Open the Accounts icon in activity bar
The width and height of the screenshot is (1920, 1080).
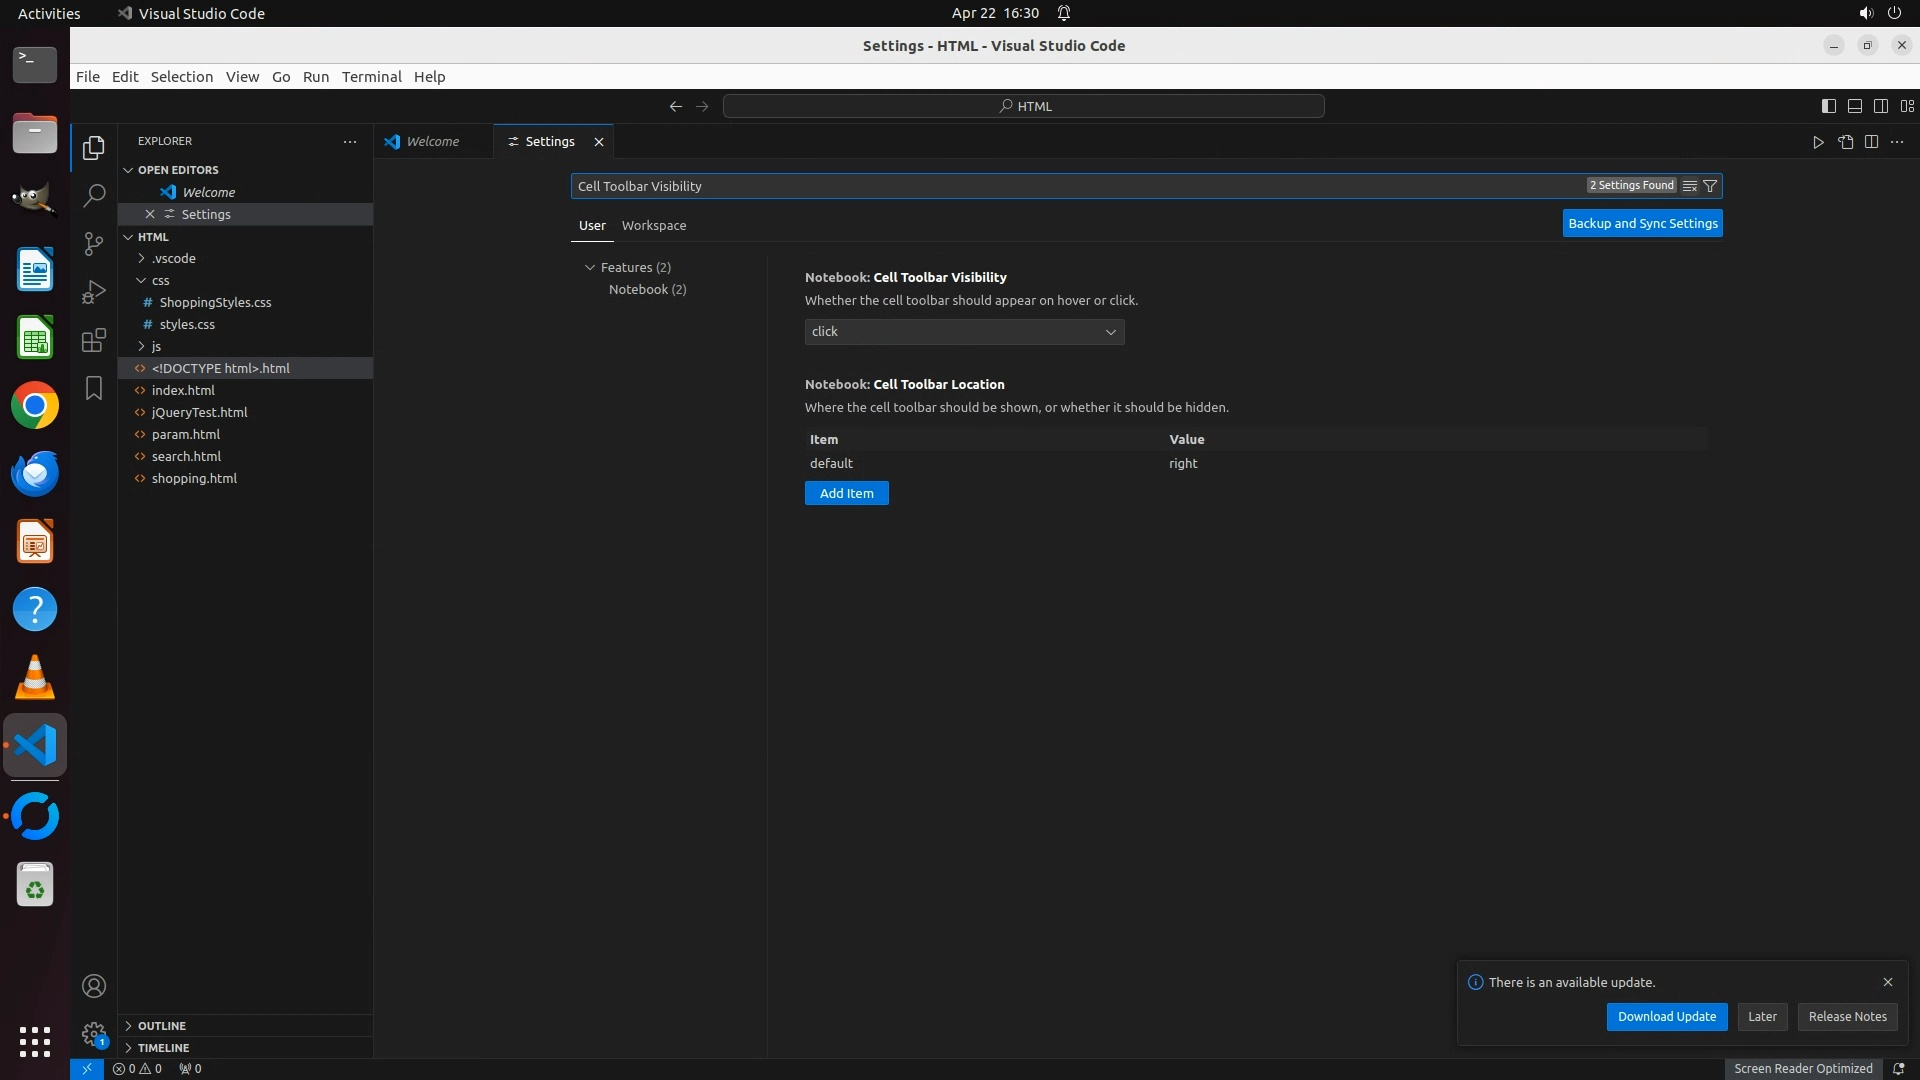[94, 986]
